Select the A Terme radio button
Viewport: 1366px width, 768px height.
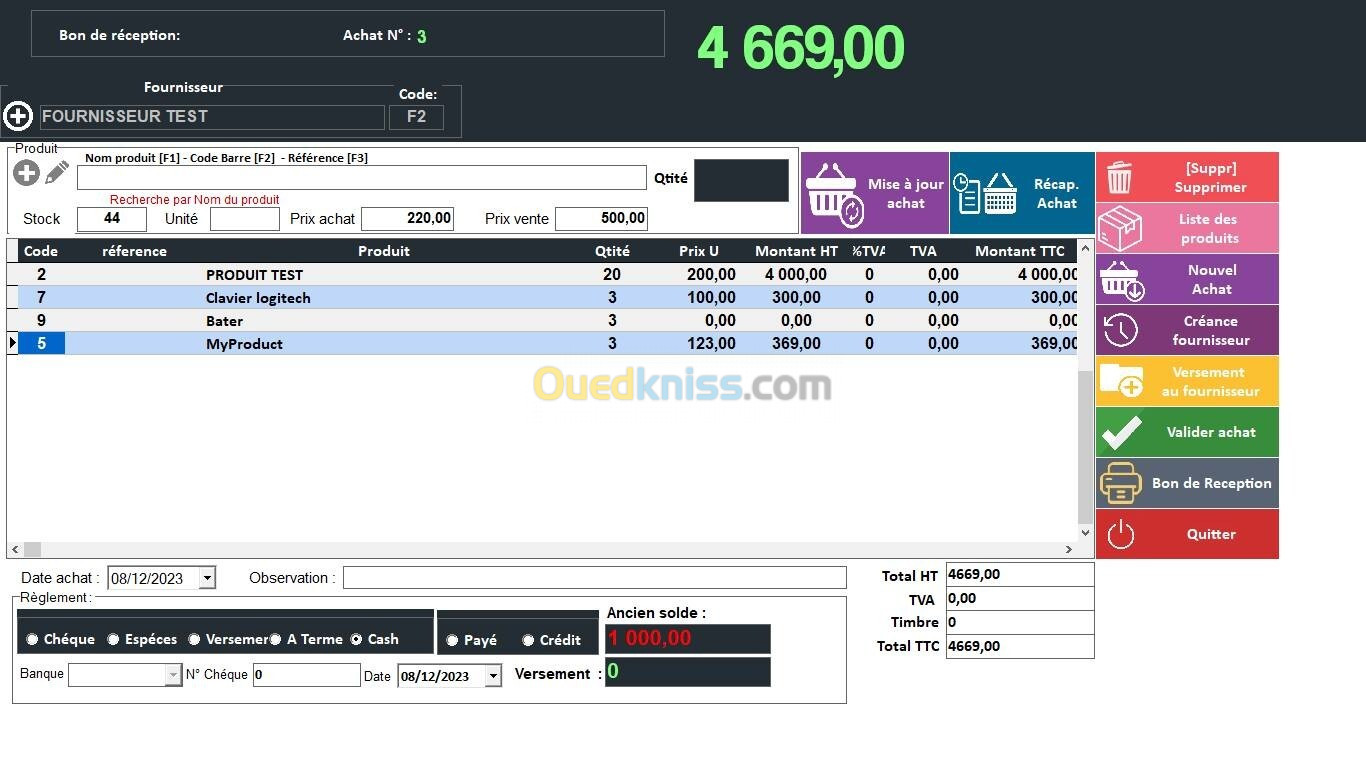(x=275, y=639)
